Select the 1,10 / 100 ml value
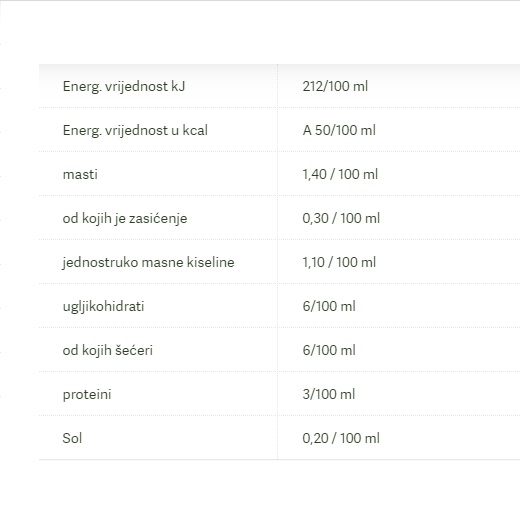The height and width of the screenshot is (520, 520). [339, 262]
